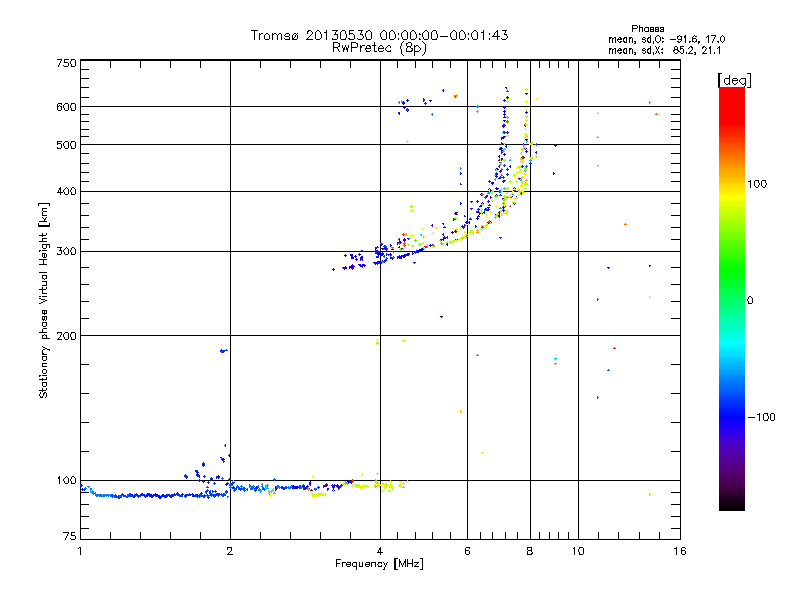
Task: Click the plot title "Tromsø 20130530 00:00:00-00:01:43"
Action: pos(379,35)
